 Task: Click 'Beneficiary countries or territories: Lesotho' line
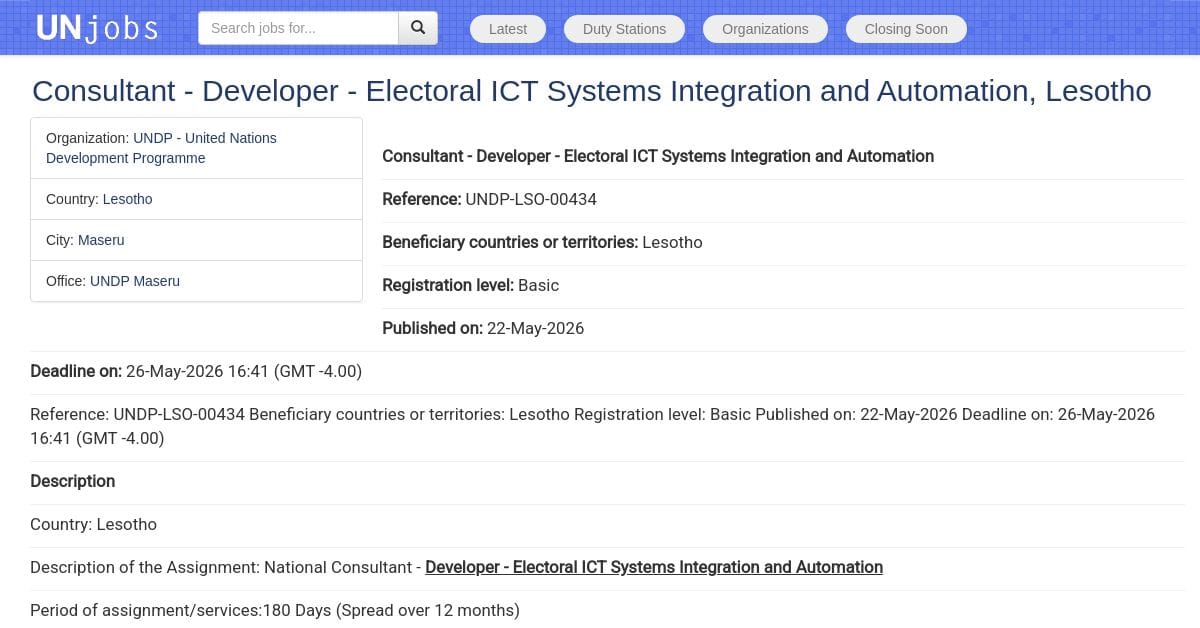(x=542, y=242)
